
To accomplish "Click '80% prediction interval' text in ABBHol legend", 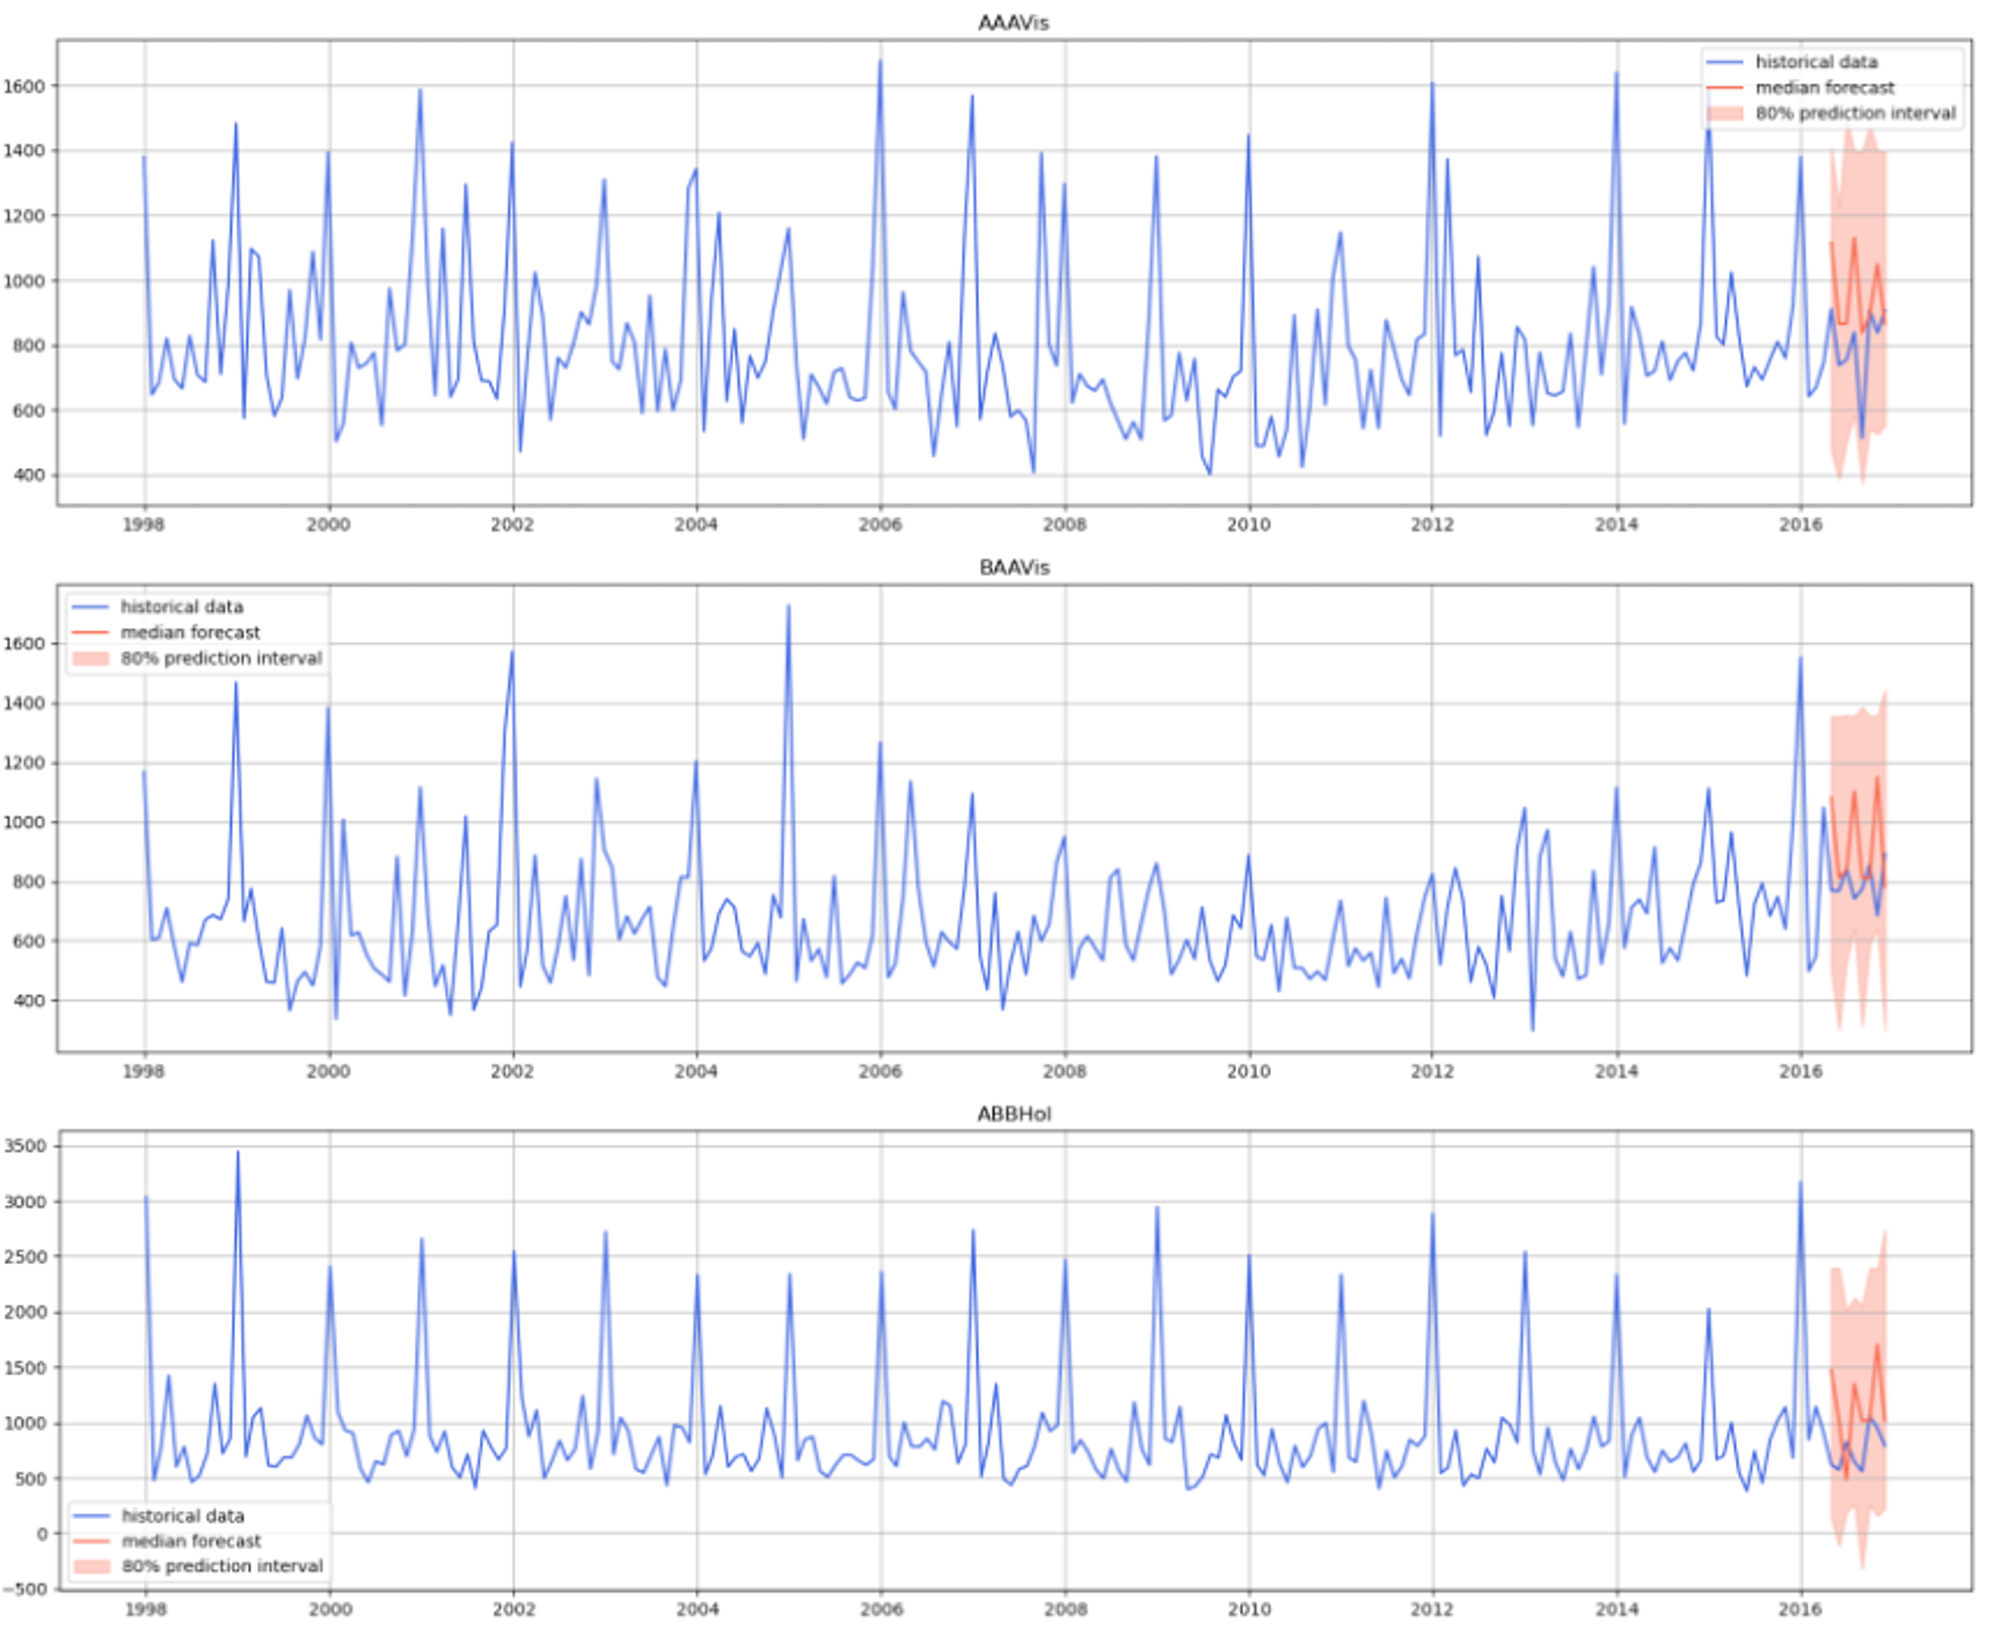I will [x=222, y=1567].
